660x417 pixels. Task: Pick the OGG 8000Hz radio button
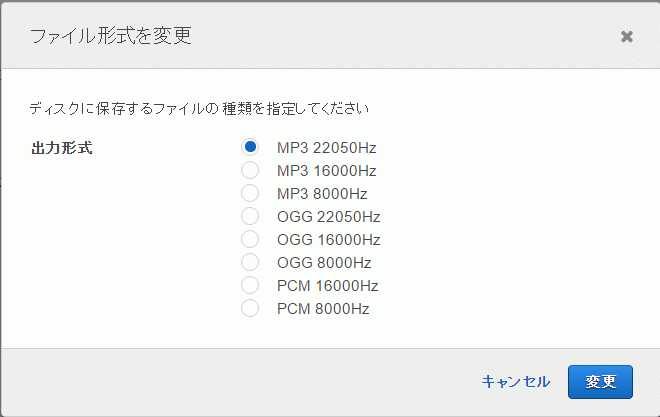250,262
